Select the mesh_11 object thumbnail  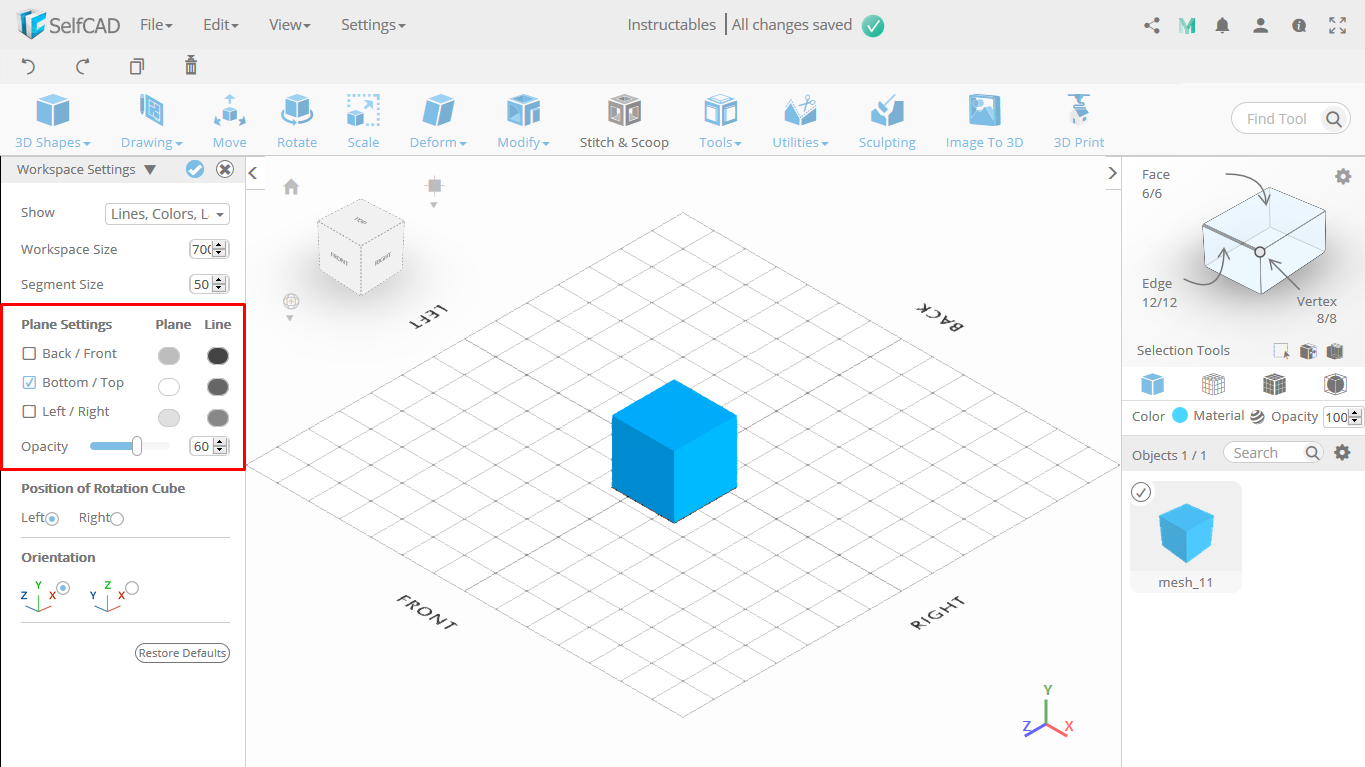[x=1186, y=536]
